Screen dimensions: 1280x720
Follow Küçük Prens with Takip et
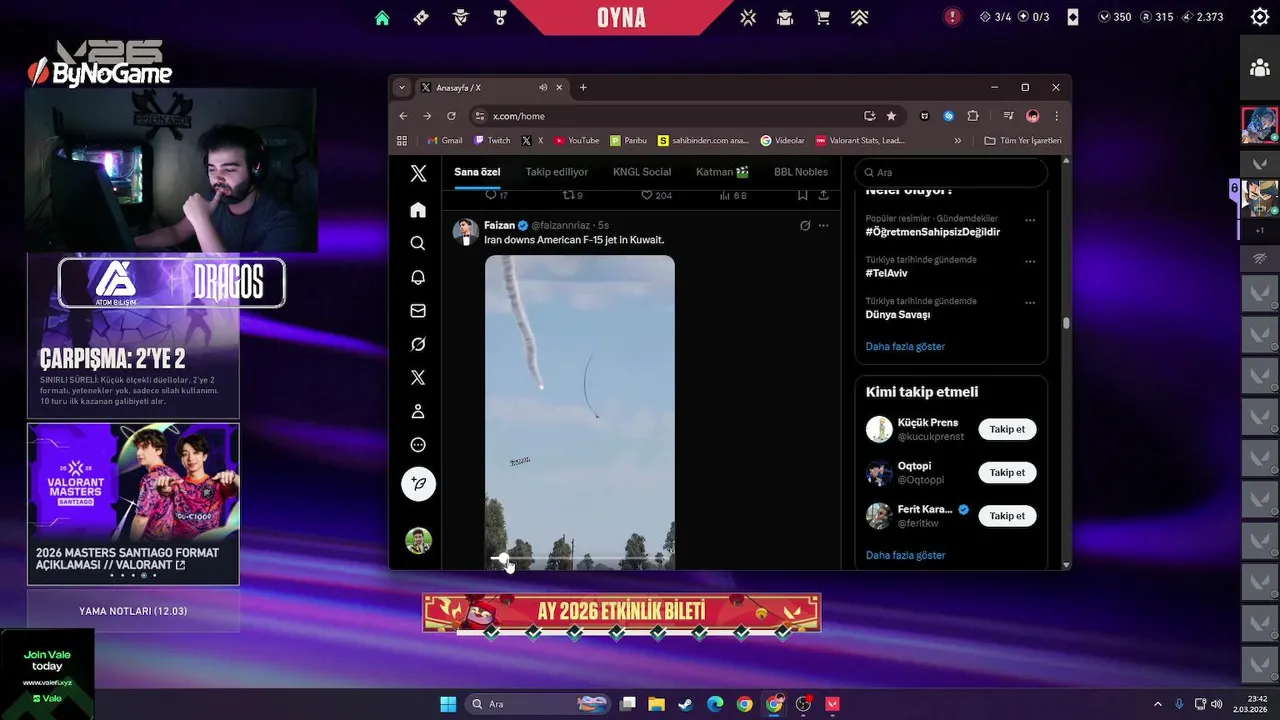click(1007, 429)
